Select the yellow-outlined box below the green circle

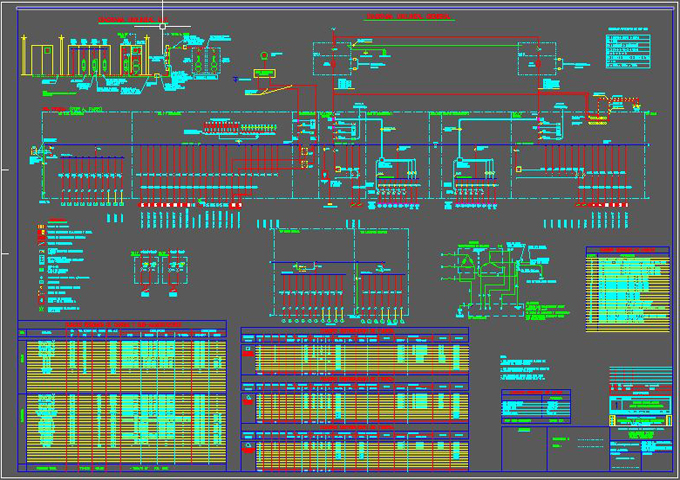tap(264, 73)
